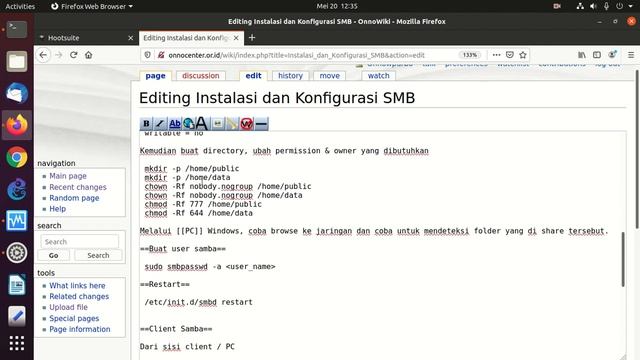The width and height of the screenshot is (640, 360).
Task: Show site security lock info
Action: click(161, 55)
